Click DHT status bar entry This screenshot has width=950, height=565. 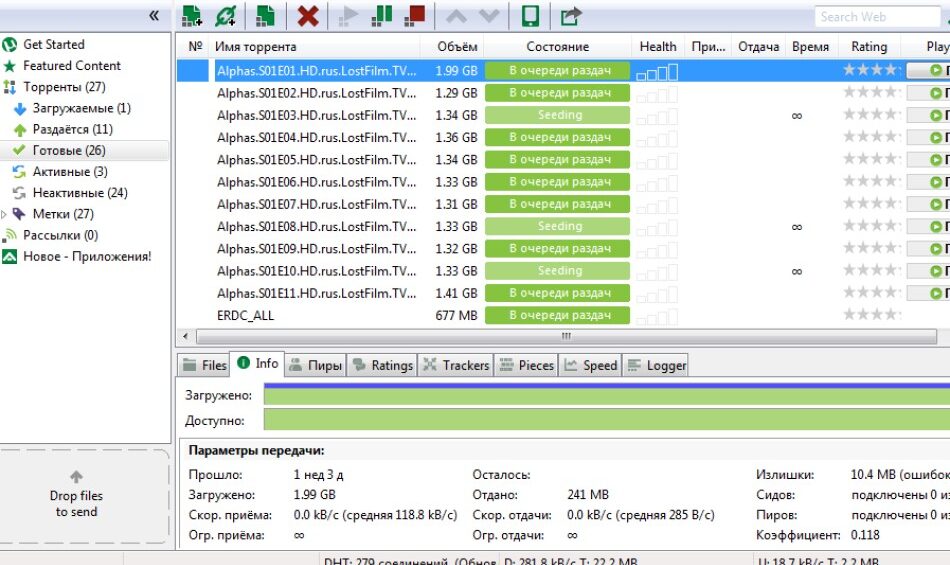point(410,560)
